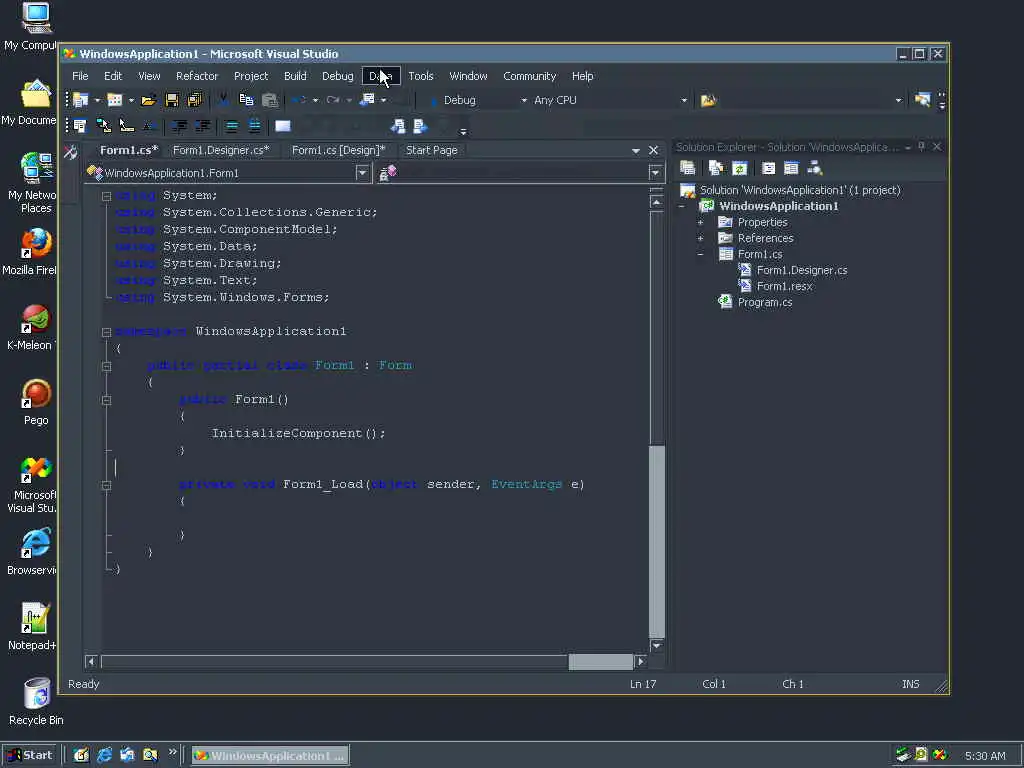This screenshot has width=1024, height=768.
Task: Expand the Properties node in Solution Explorer
Action: coord(701,223)
